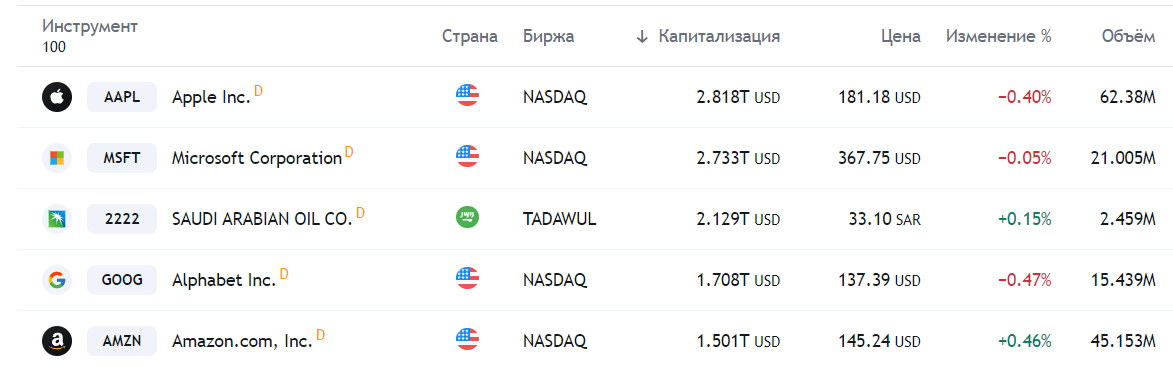Click the Изменение % column header
Screen dimensions: 1173x367
tap(999, 37)
